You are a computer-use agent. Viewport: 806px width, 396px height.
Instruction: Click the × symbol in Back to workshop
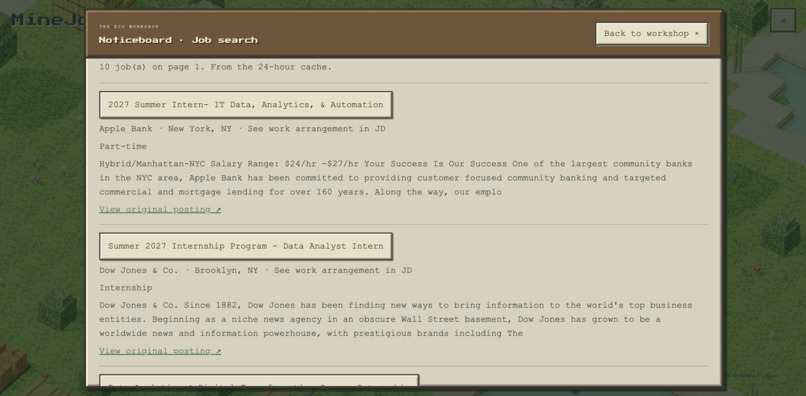697,33
